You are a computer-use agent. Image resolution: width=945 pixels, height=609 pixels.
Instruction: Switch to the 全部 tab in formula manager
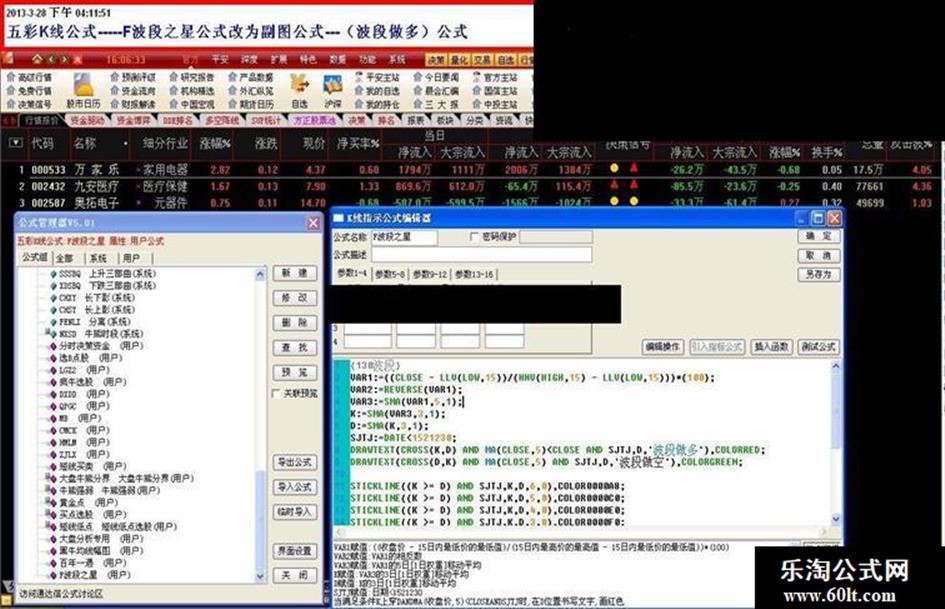pyautogui.click(x=65, y=258)
